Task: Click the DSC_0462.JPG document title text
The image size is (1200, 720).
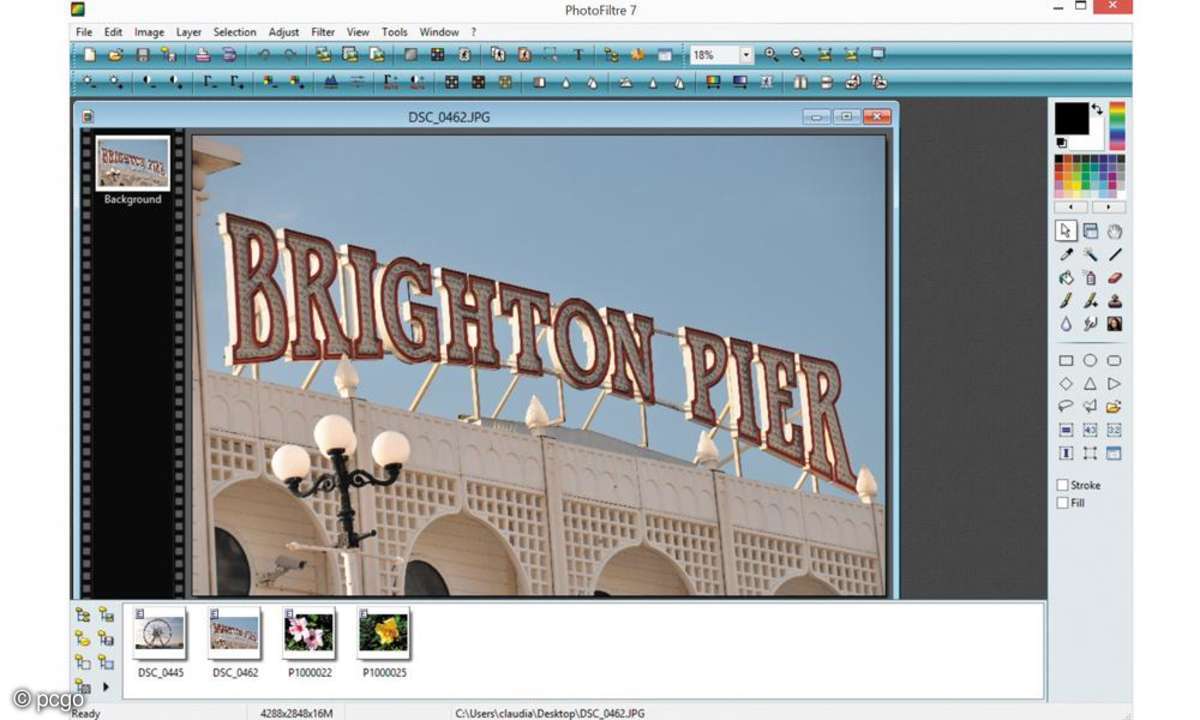Action: click(x=450, y=117)
